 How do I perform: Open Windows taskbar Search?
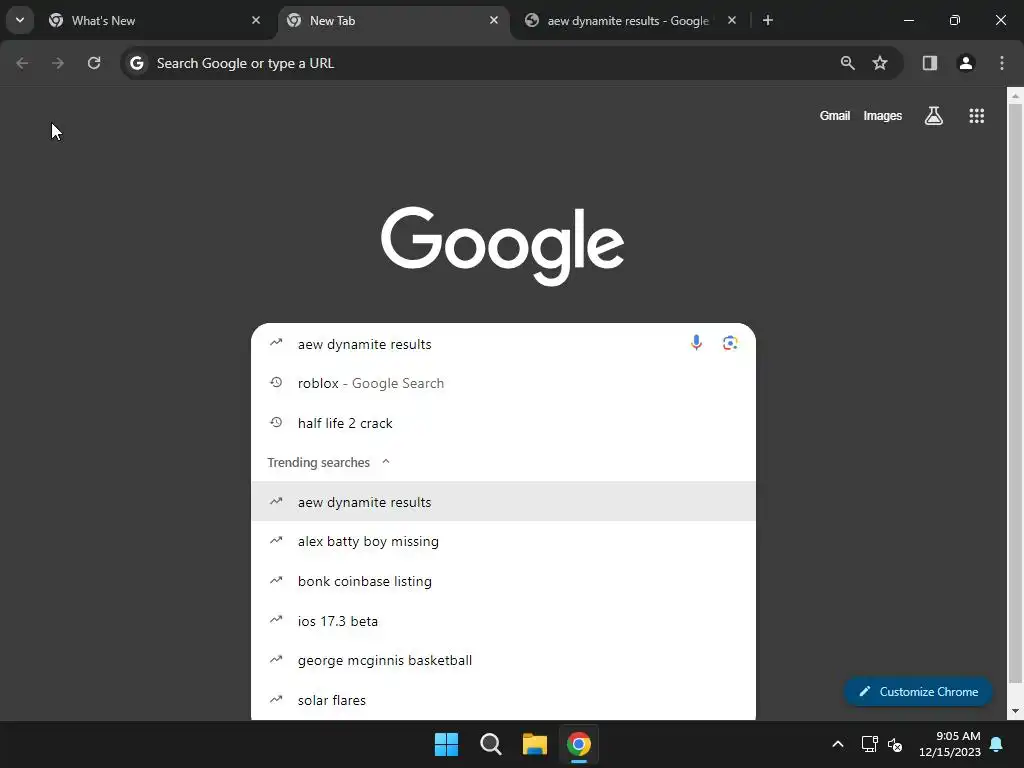(x=490, y=744)
